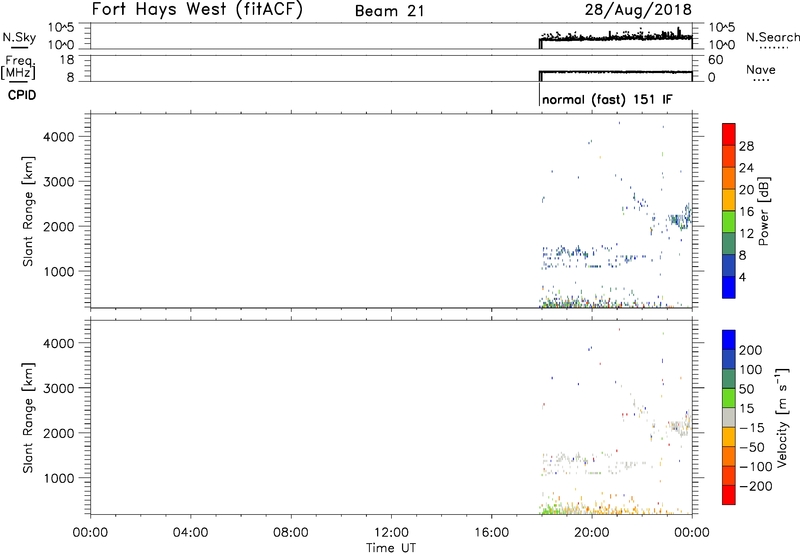Click the flat frequency trace in Freq. panel

(x=616, y=72)
